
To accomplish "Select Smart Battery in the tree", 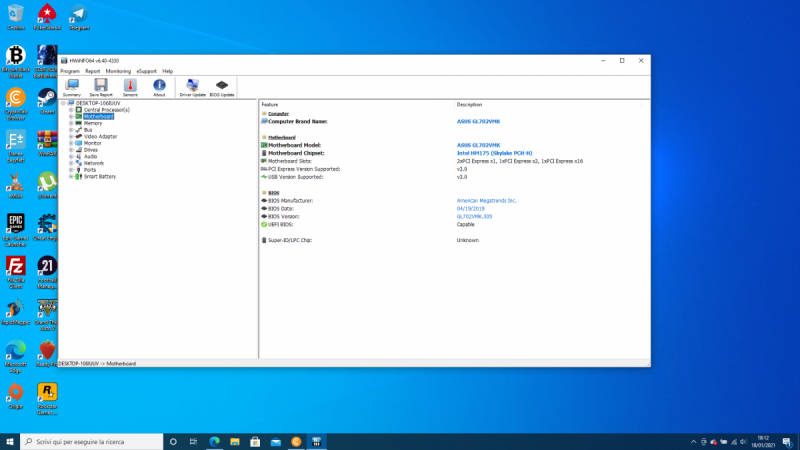I will point(99,176).
